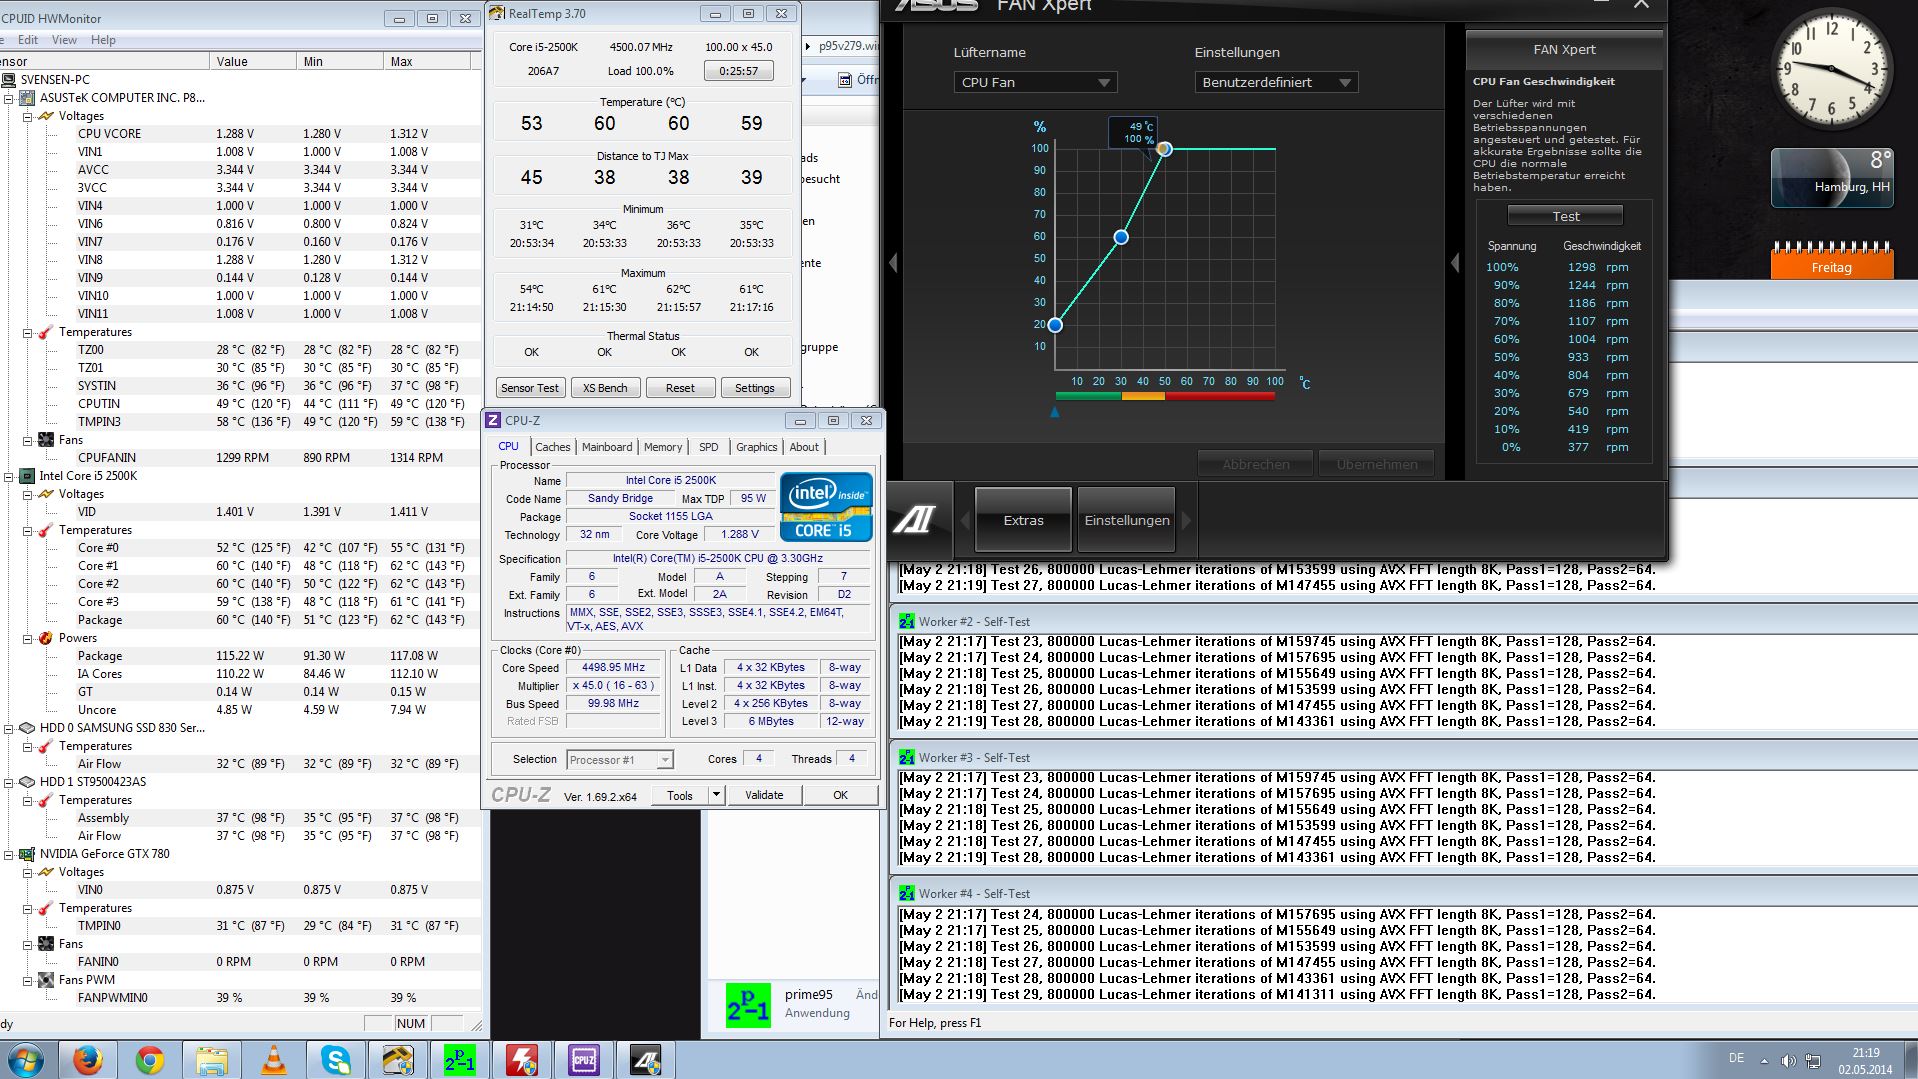Image resolution: width=1918 pixels, height=1079 pixels.
Task: Open the analog clock desktop gadget
Action: click(x=1832, y=71)
